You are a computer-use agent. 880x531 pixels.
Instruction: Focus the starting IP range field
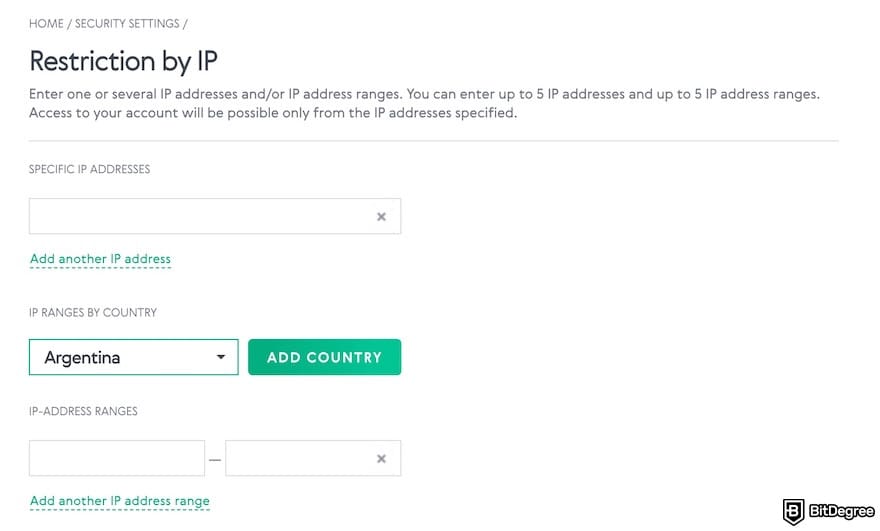pyautogui.click(x=117, y=459)
